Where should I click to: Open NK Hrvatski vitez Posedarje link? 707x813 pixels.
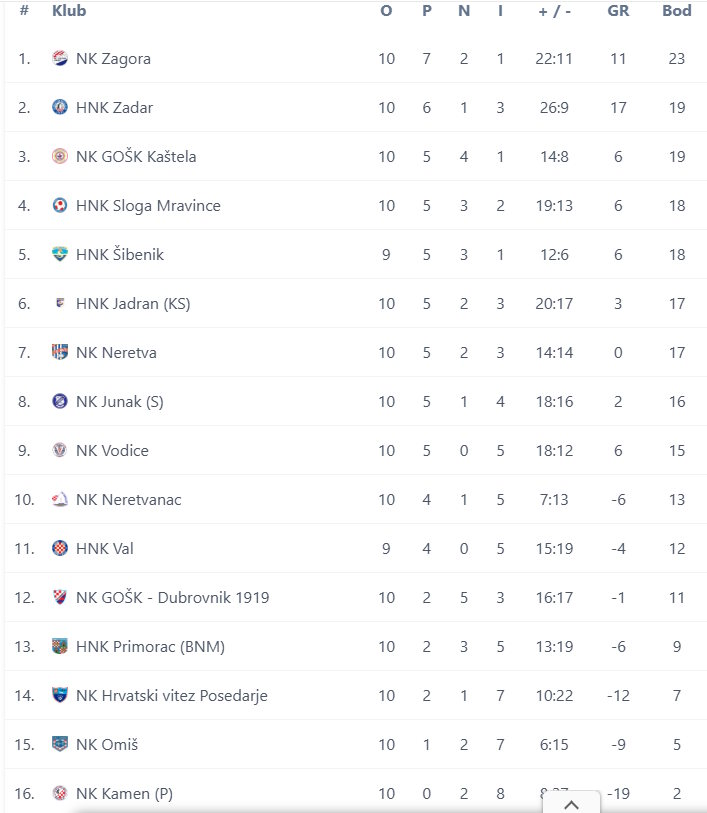pos(172,696)
